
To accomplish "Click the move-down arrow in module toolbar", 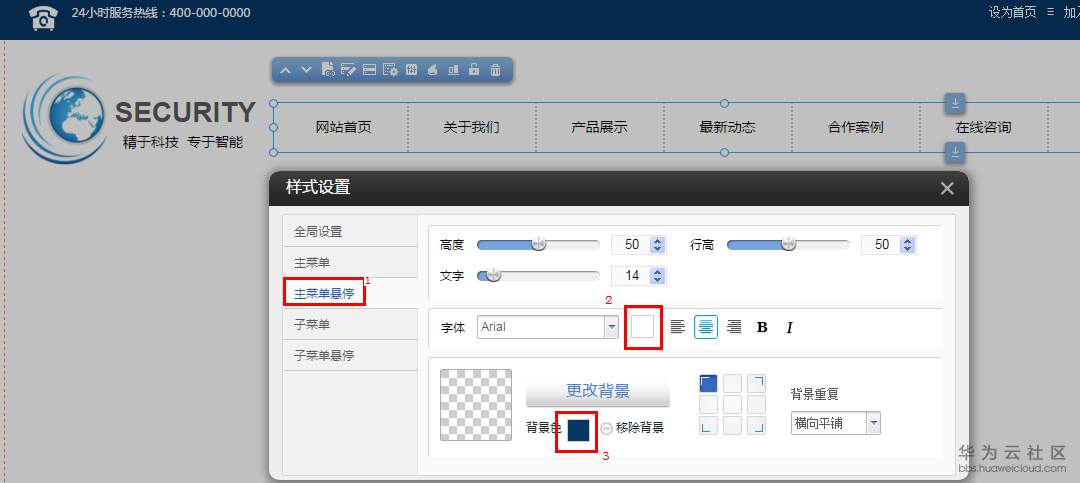I will coord(307,70).
